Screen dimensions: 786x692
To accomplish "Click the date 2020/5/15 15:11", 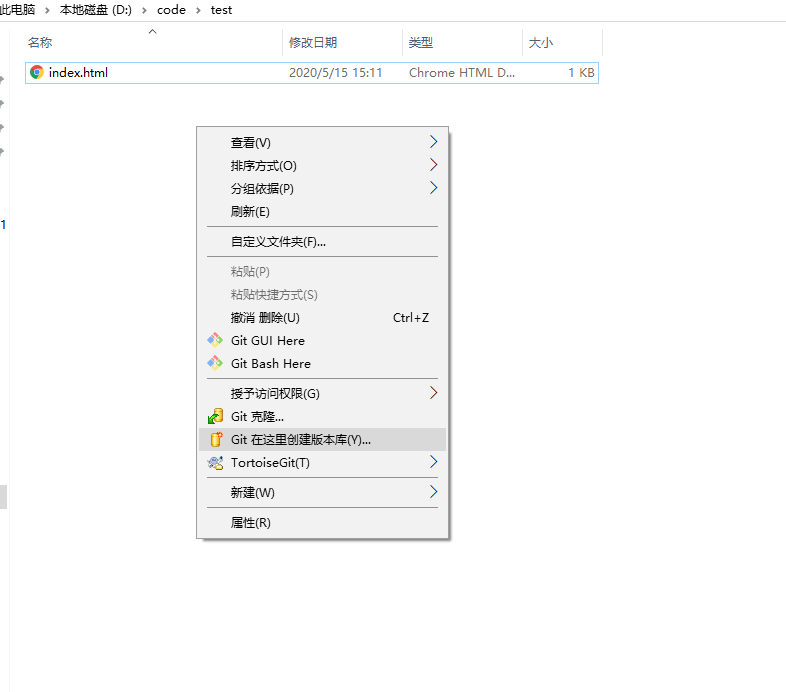I will click(x=335, y=73).
